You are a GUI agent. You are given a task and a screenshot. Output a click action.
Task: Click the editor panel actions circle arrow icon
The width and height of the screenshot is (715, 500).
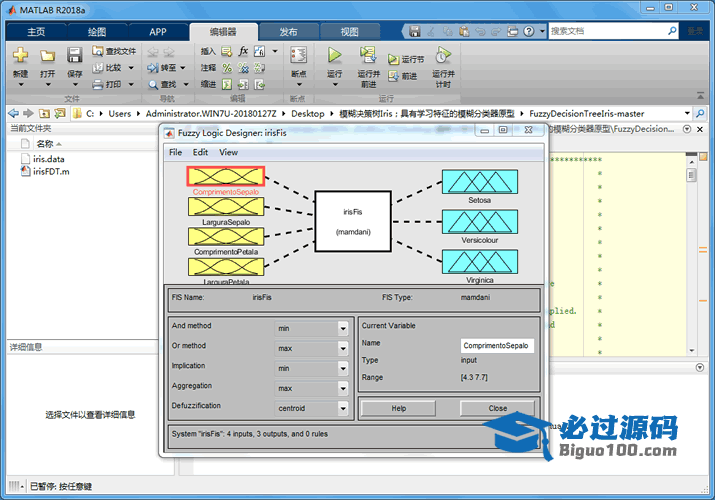687,129
